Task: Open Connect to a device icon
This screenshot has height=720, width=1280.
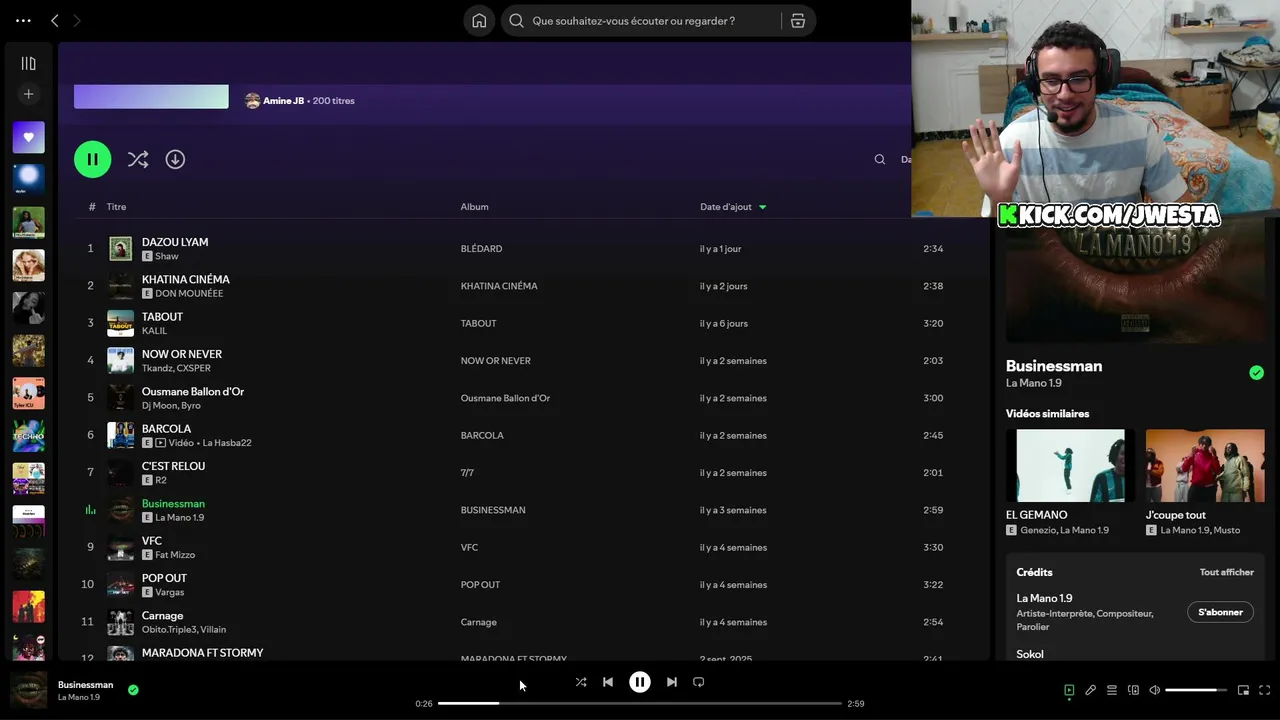Action: pyautogui.click(x=1133, y=690)
